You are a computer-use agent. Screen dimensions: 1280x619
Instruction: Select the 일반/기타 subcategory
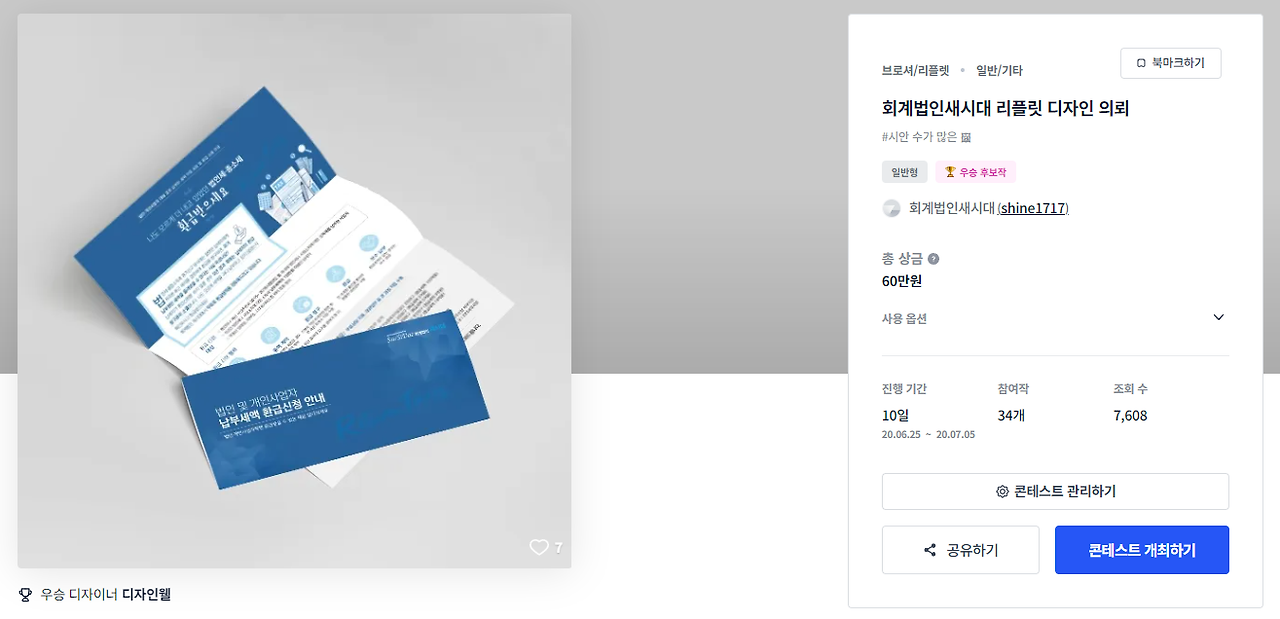click(x=999, y=71)
